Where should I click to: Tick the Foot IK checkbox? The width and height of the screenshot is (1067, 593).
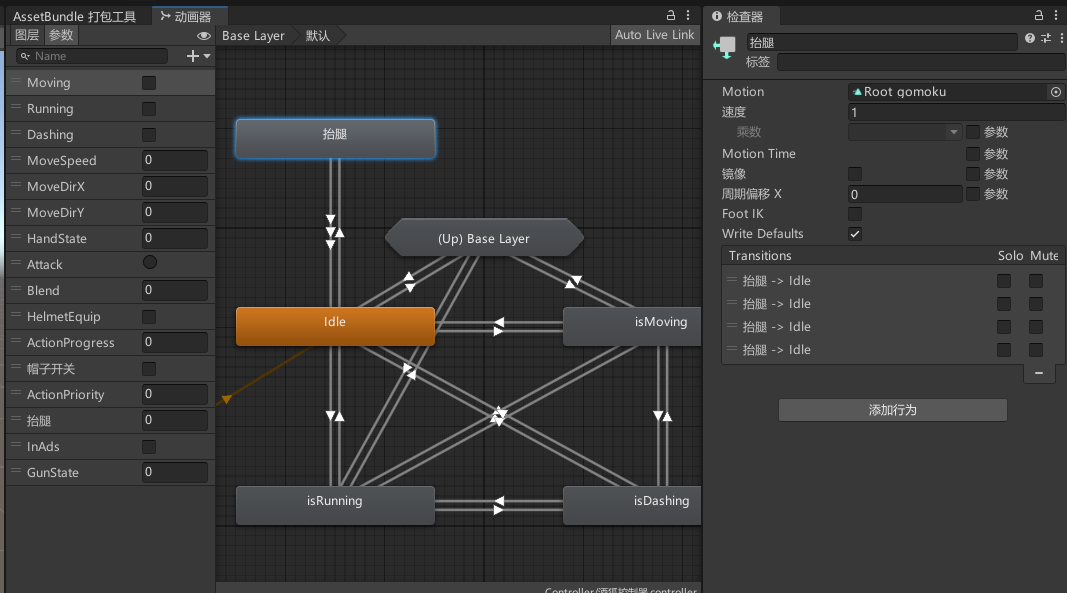click(x=855, y=214)
